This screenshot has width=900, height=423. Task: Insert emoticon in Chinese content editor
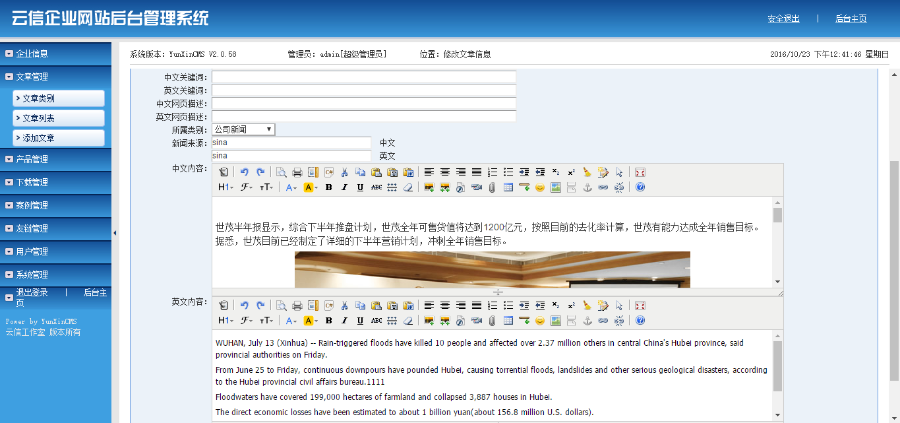[540, 187]
